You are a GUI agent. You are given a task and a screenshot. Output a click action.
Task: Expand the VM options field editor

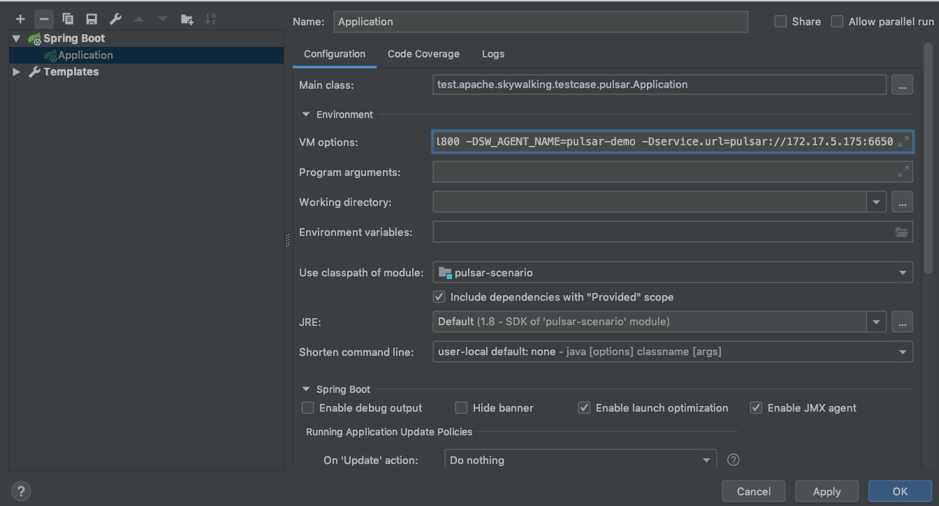click(903, 142)
